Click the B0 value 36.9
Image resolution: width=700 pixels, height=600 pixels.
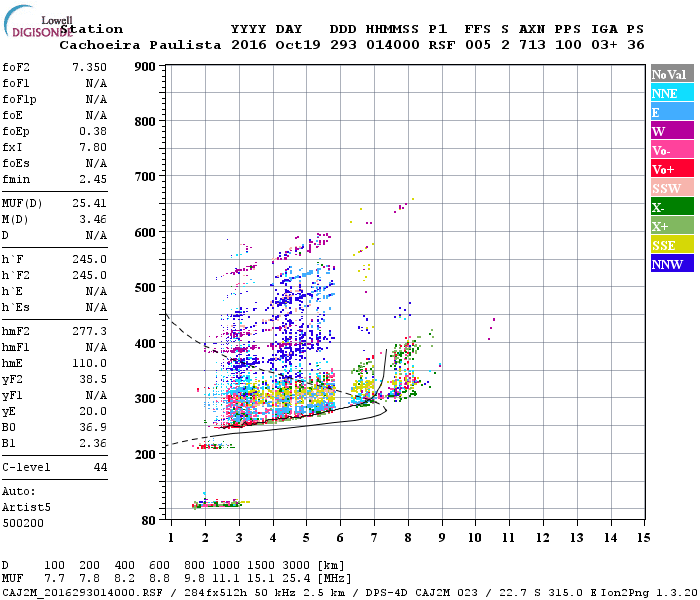coord(93,428)
